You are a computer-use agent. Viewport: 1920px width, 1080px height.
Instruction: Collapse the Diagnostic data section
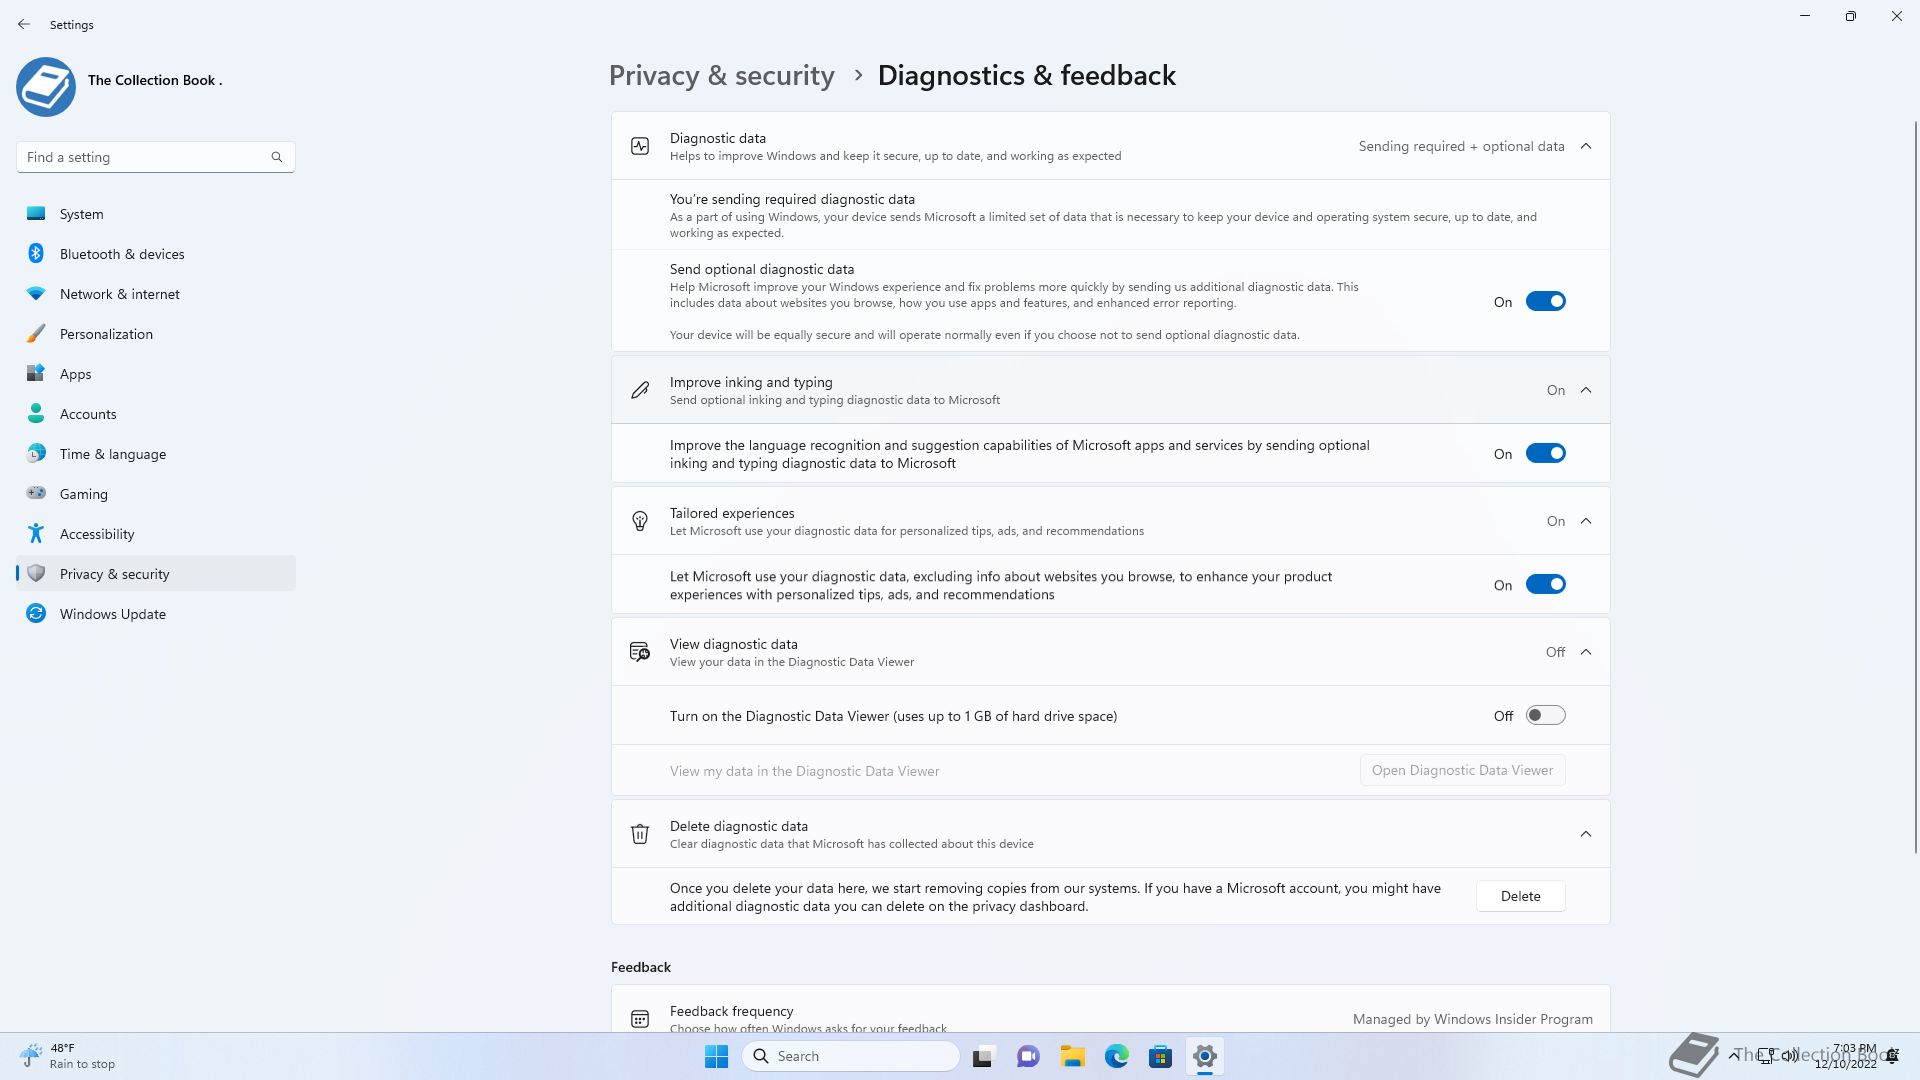click(x=1586, y=146)
